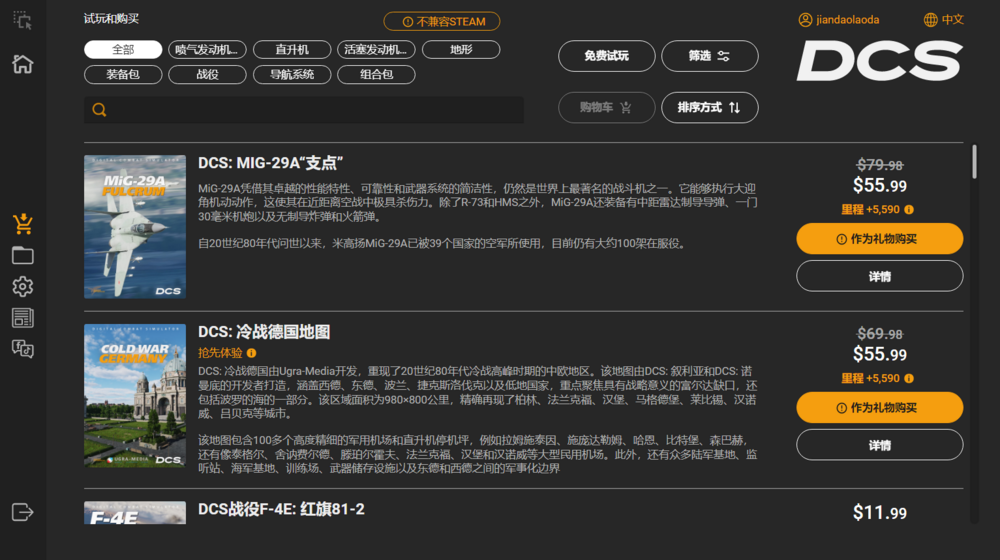Viewport: 1000px width, 560px height.
Task: Click the $69.98 original price of 冷战德国地图
Action: tap(879, 334)
